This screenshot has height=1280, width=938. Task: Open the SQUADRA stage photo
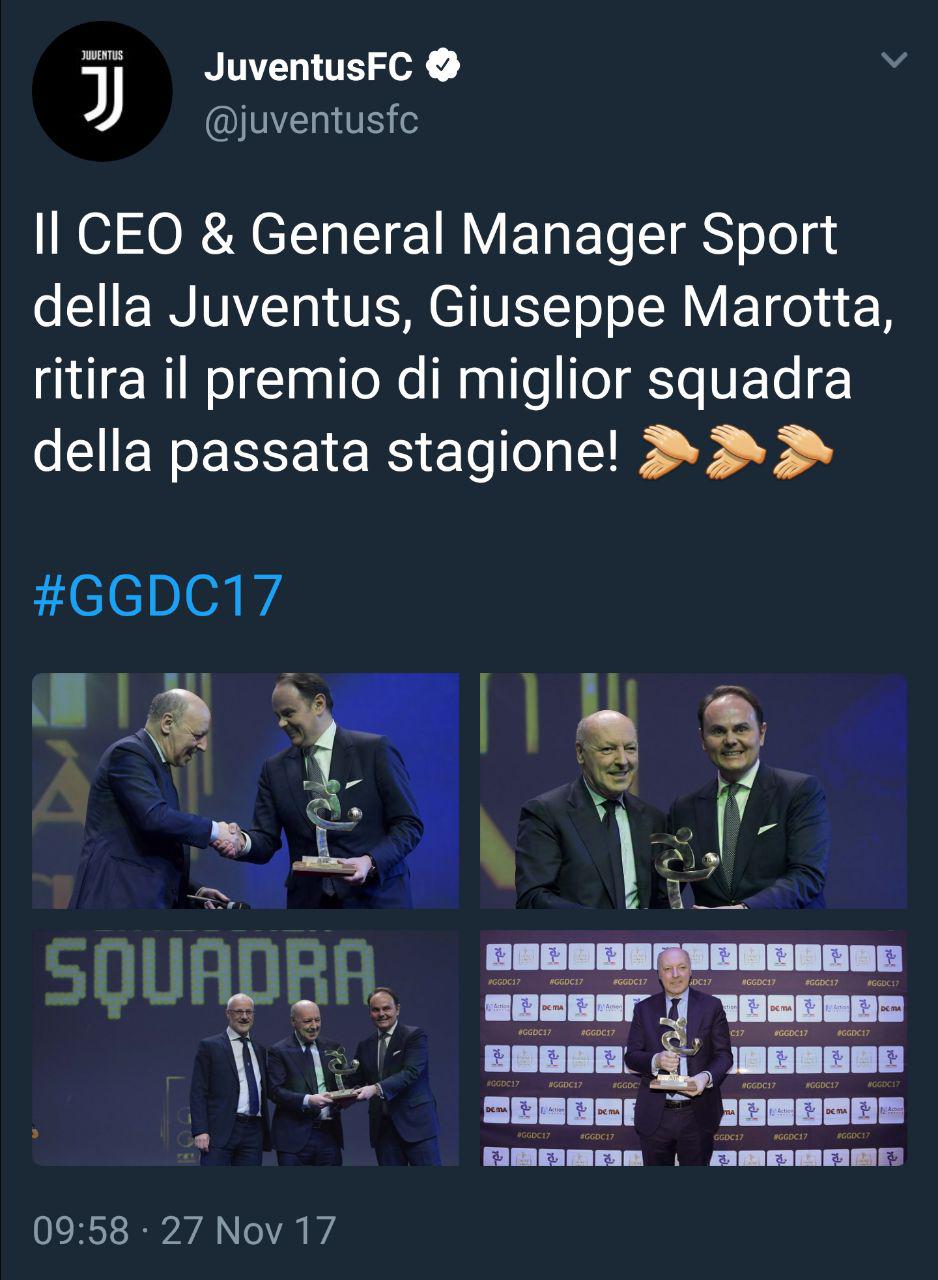coord(246,1048)
